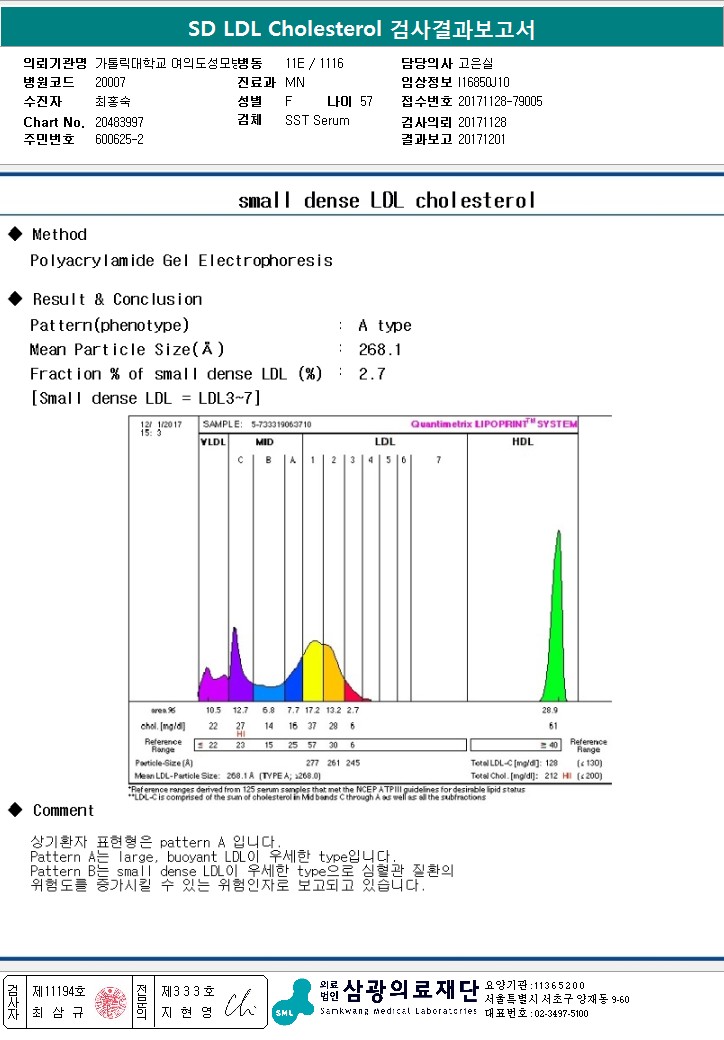Click the 'Quantimetrix LIPOPRINT SYSTEM' chart label
Viewport: 724px width, 1040px height.
click(494, 424)
